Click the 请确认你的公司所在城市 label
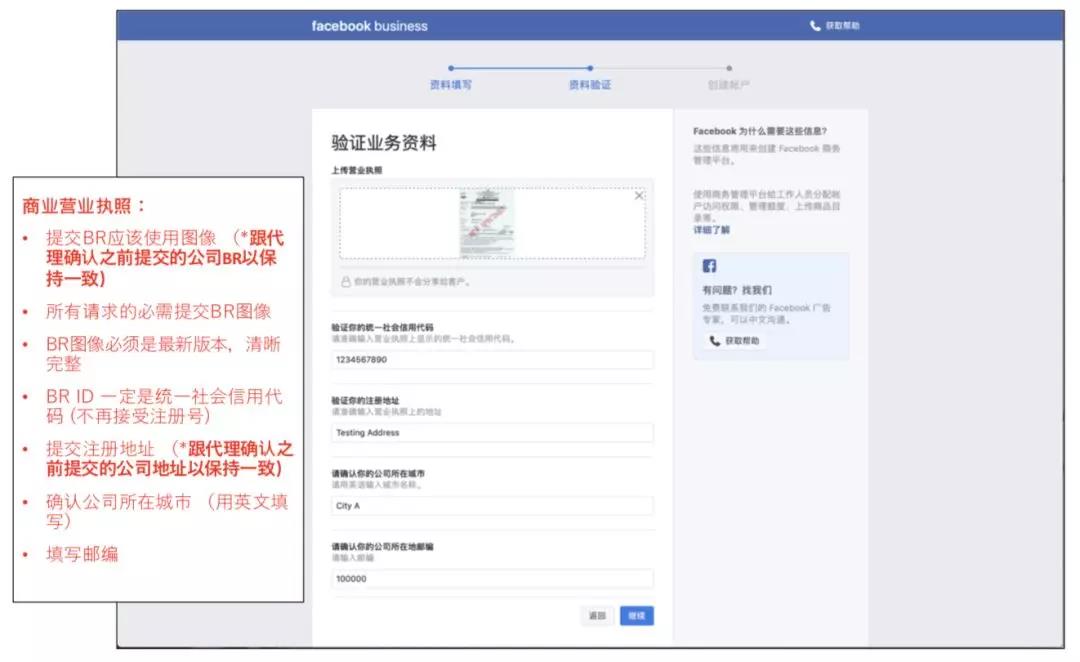This screenshot has height=662, width=1080. pyautogui.click(x=378, y=473)
